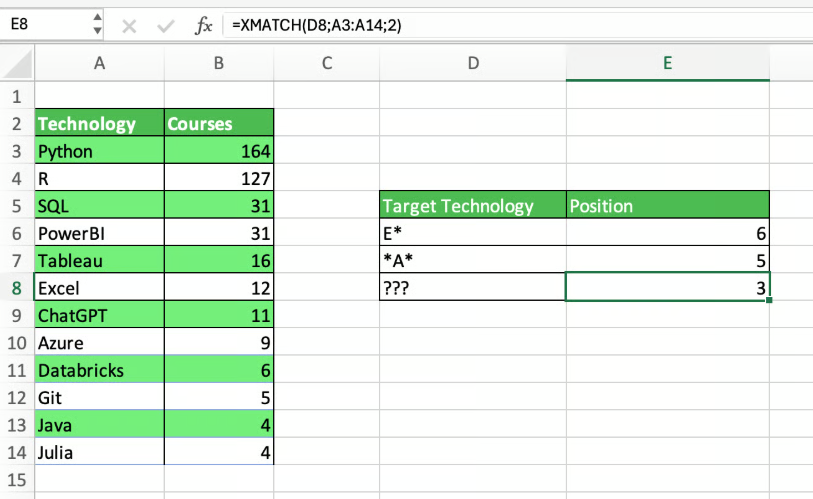
Task: Click the Cancel X icon in formula bar
Action: pyautogui.click(x=129, y=26)
